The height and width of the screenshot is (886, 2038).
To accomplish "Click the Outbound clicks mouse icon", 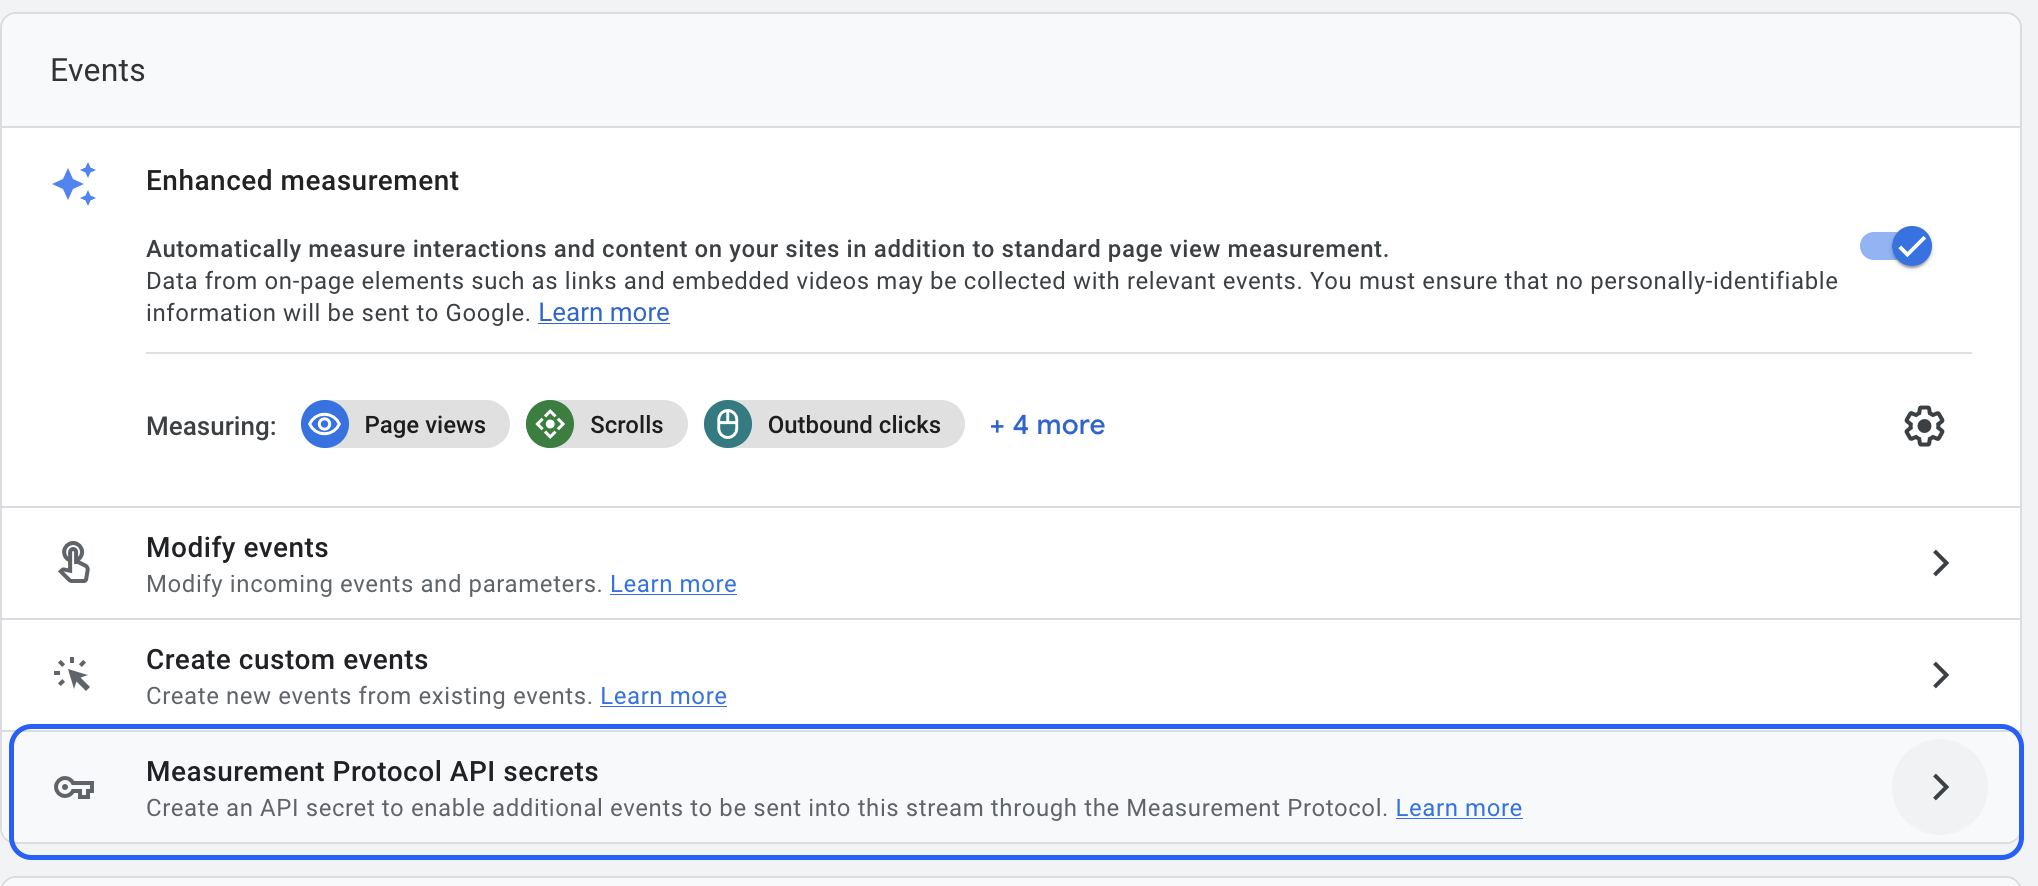I will point(728,425).
